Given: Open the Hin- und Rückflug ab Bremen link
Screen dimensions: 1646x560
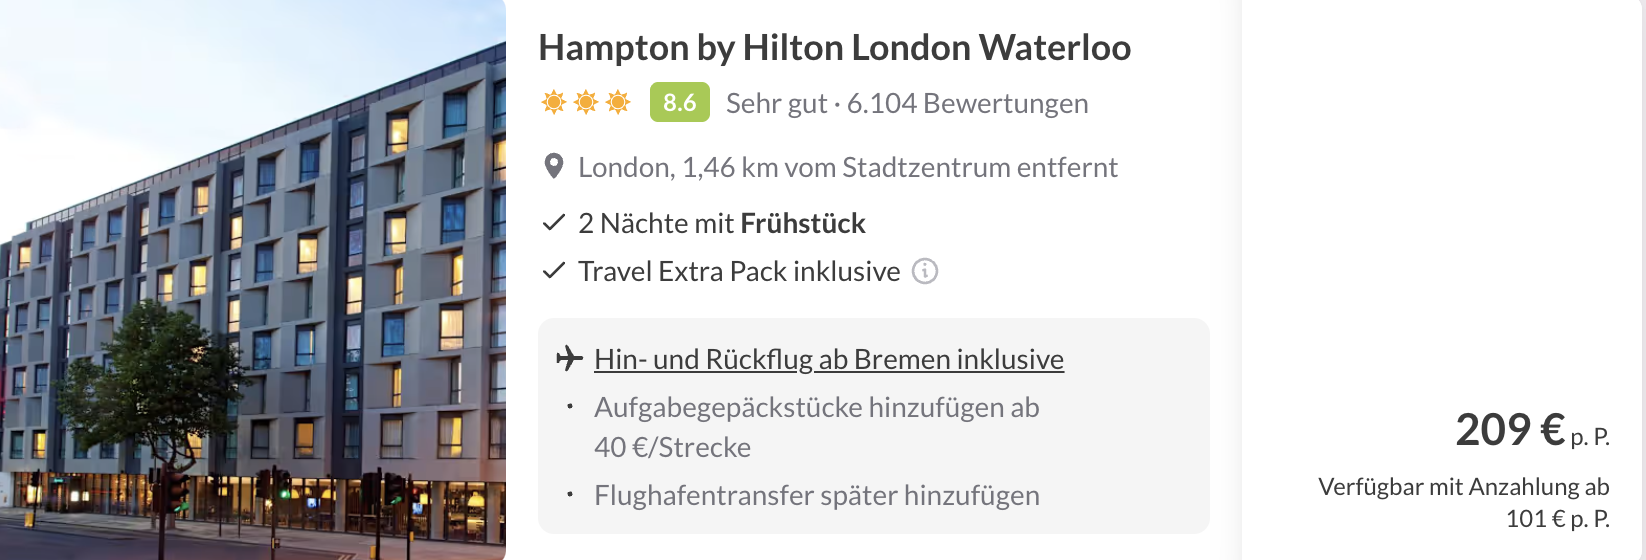Looking at the screenshot, I should (x=828, y=359).
